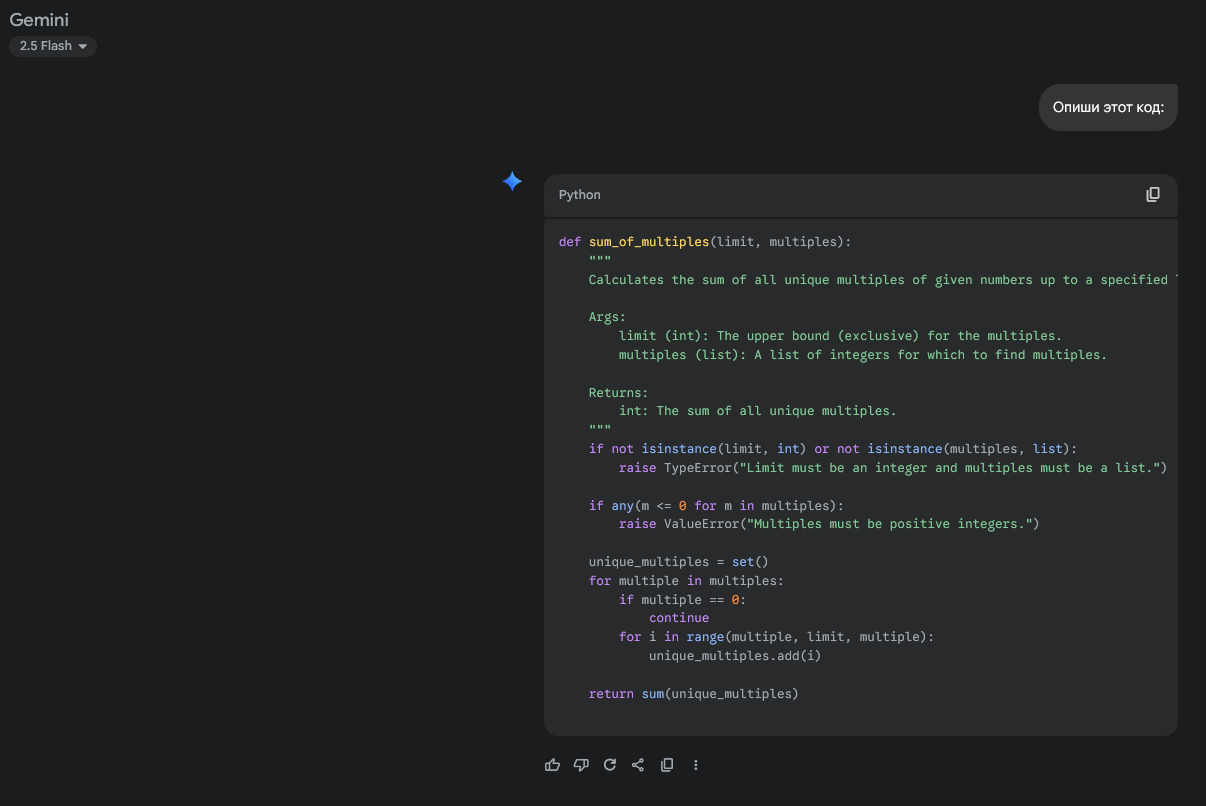Click 'unique_multiples = set()' in the code
The height and width of the screenshot is (806, 1206).
[678, 562]
